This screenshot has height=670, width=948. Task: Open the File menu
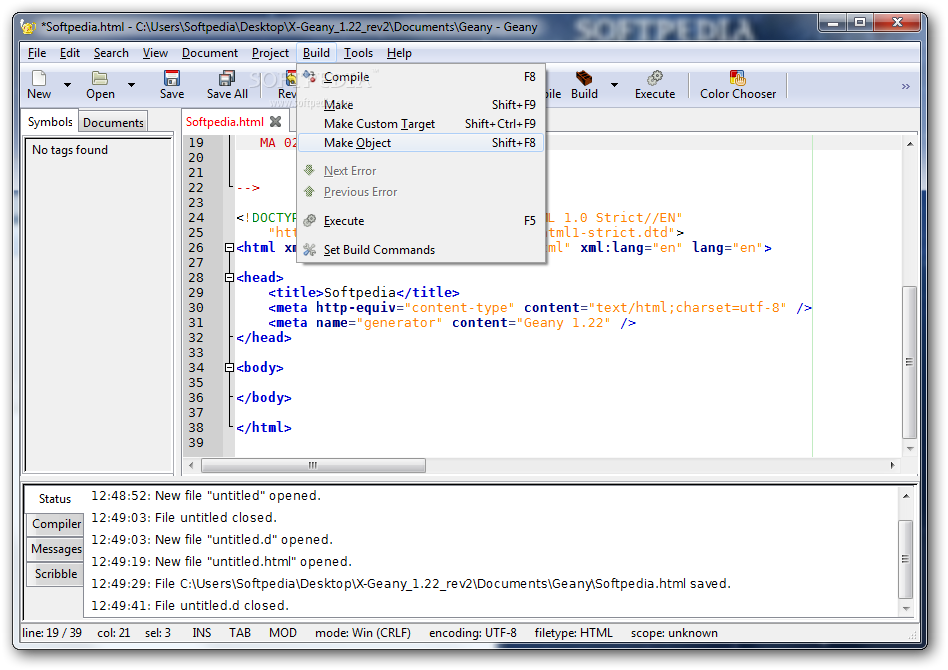tap(37, 53)
